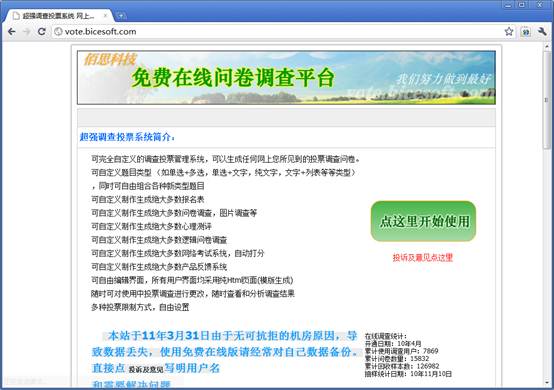Click the 累计回收样本数: 126982 statistic

402,366
